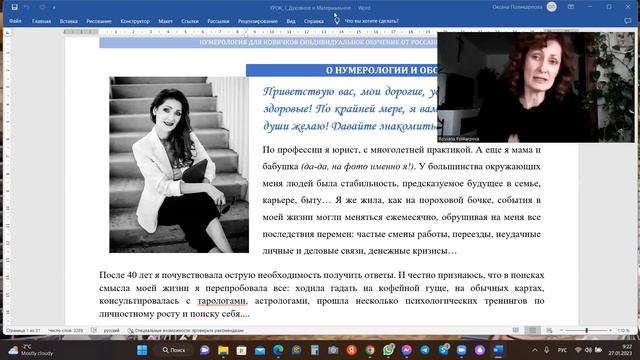
Task: Click the taskbar Поиск search box
Action: coord(174,350)
